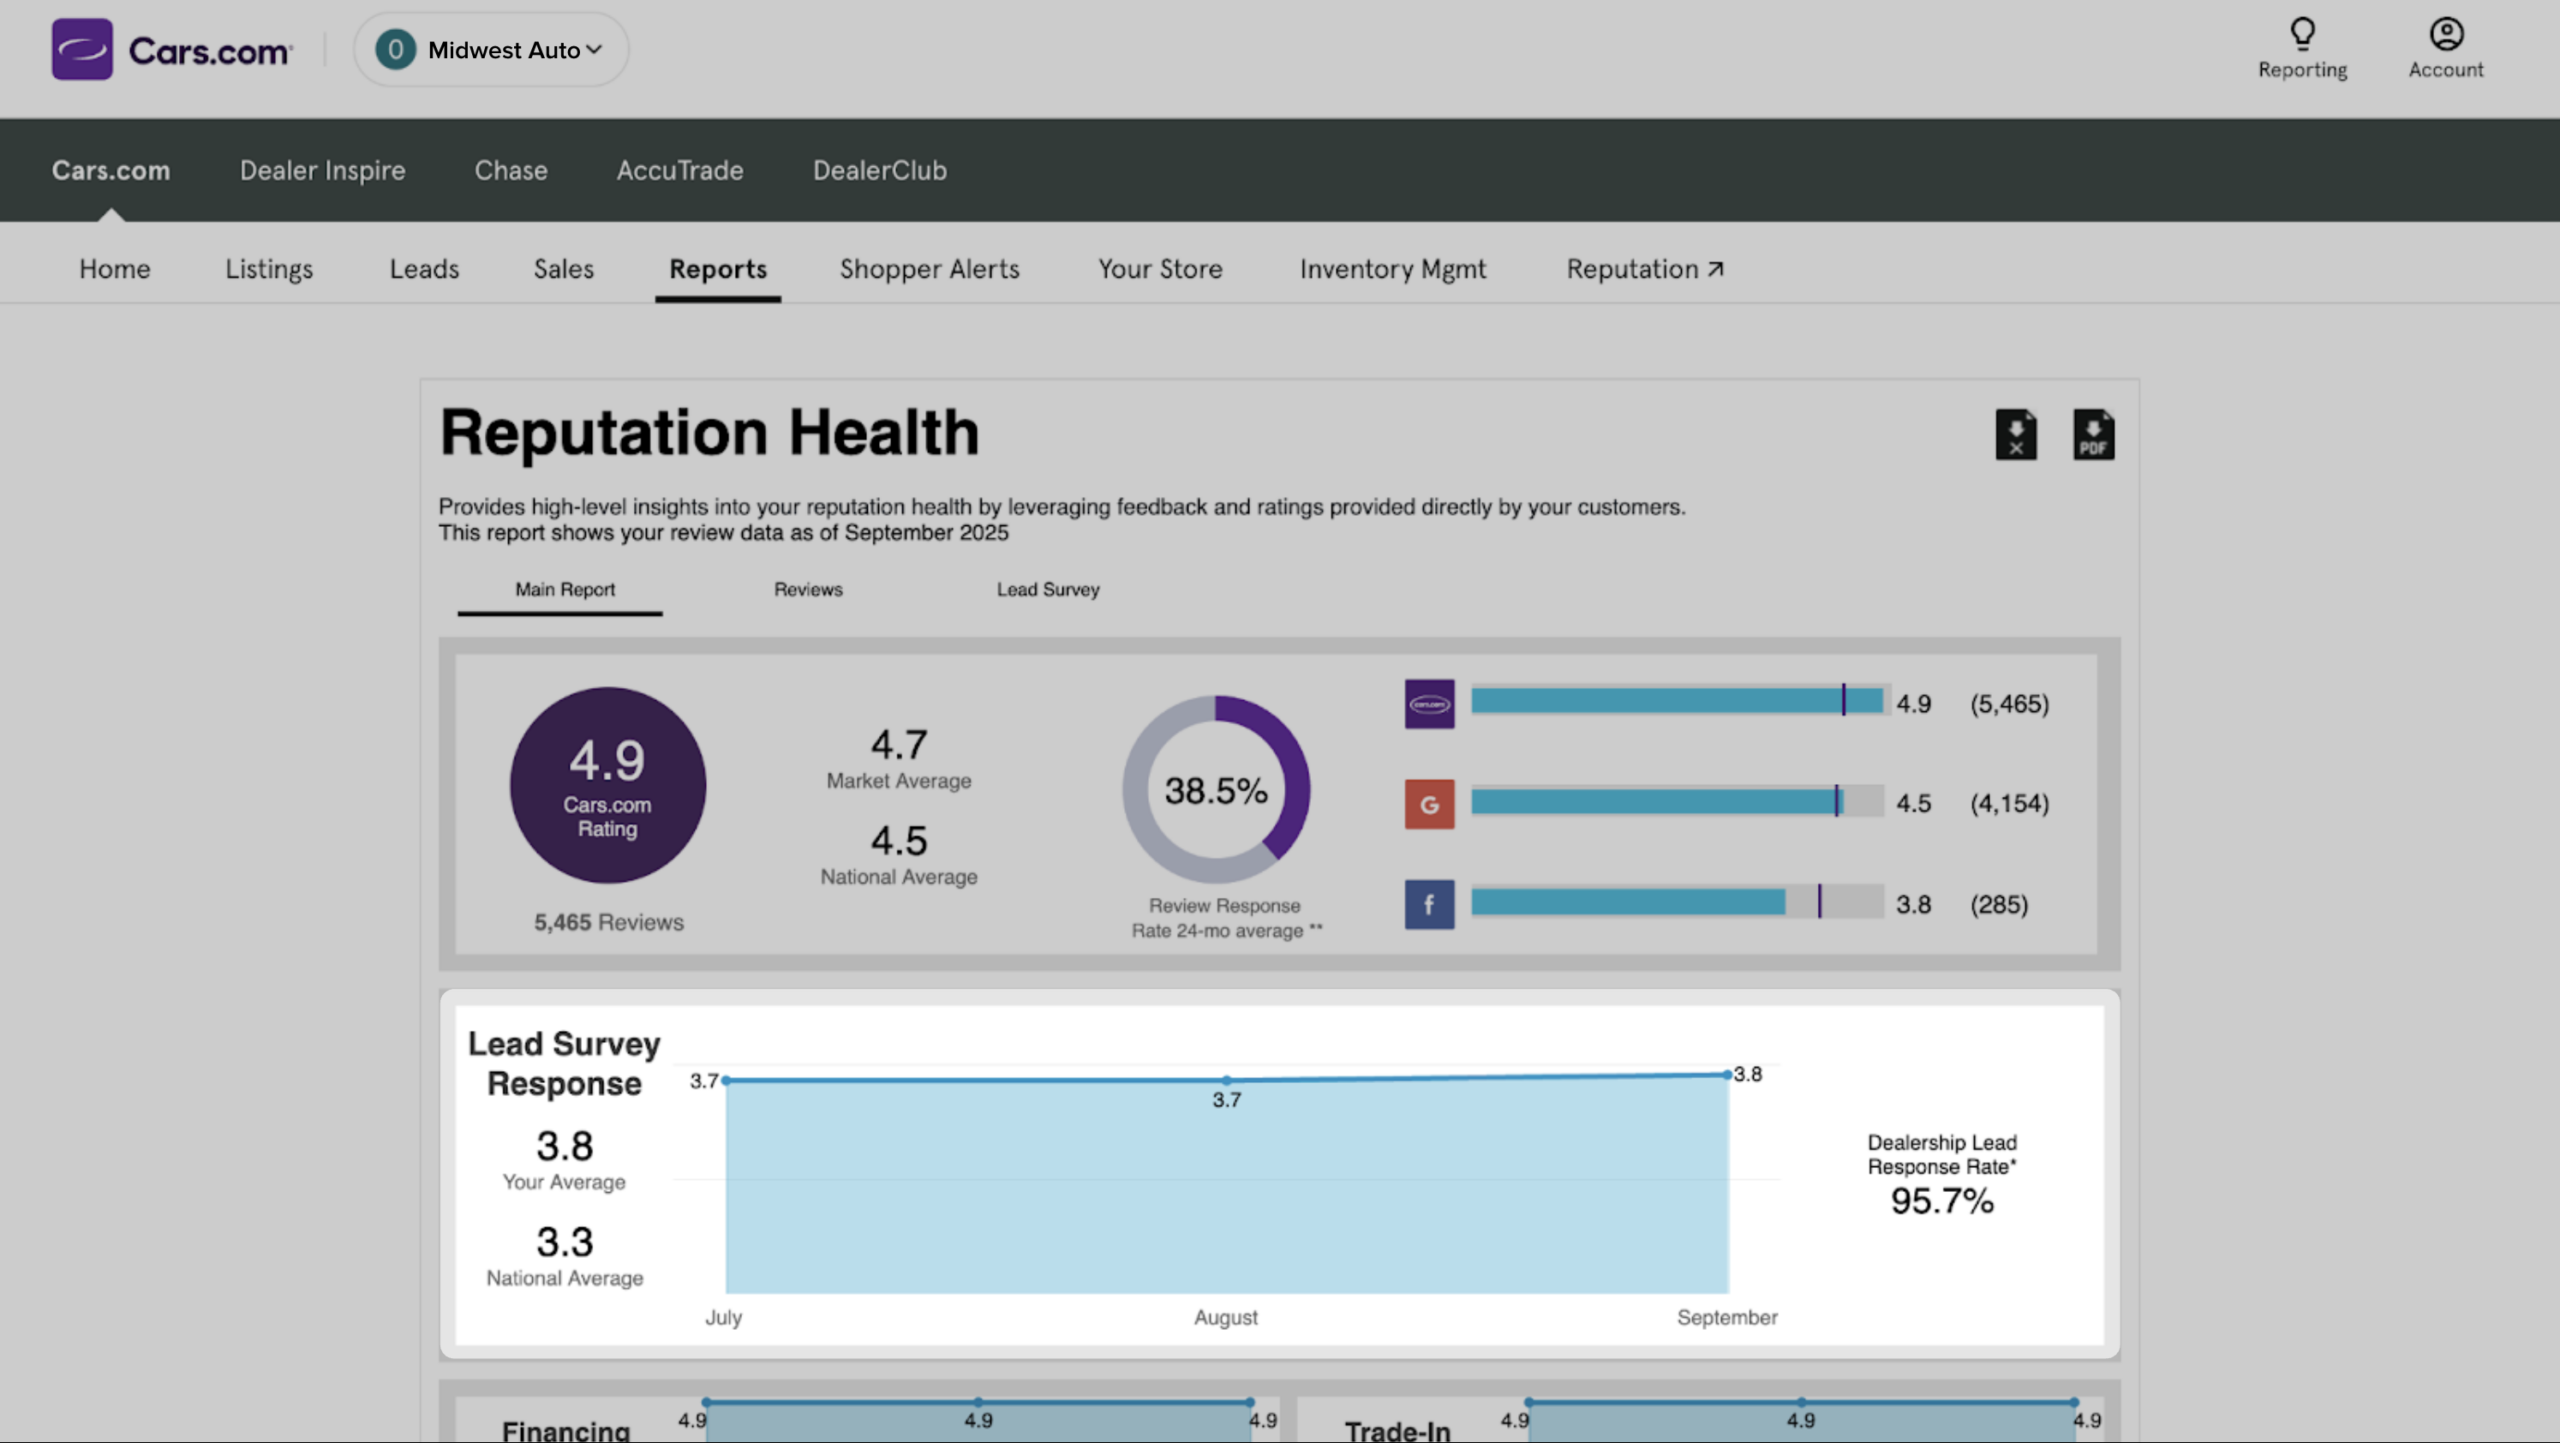This screenshot has height=1443, width=2560.
Task: Click the (285) Facebook review count
Action: tap(1999, 905)
